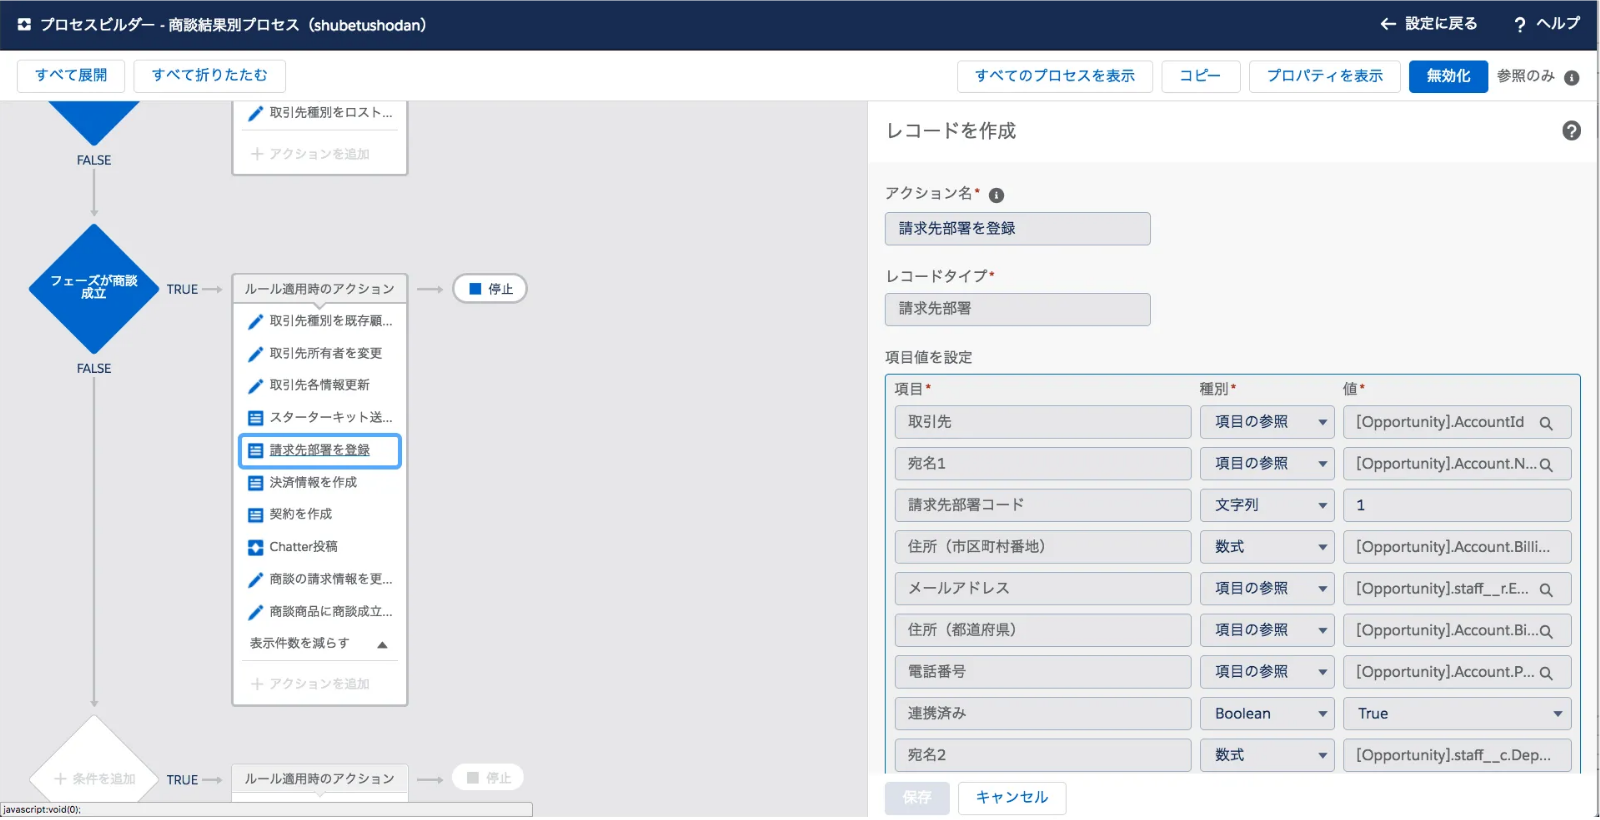Viewport: 1600px width, 820px height.
Task: Click the record icon for 契約を作成
Action: point(255,515)
